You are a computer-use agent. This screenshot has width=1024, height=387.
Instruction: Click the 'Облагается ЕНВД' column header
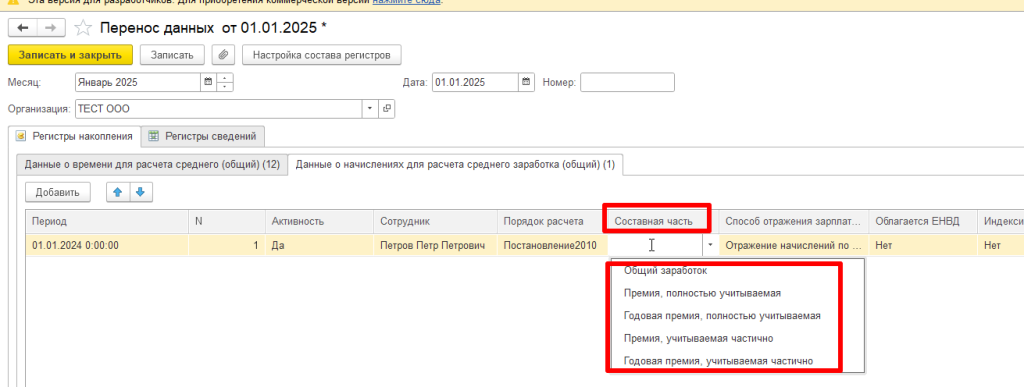click(922, 222)
